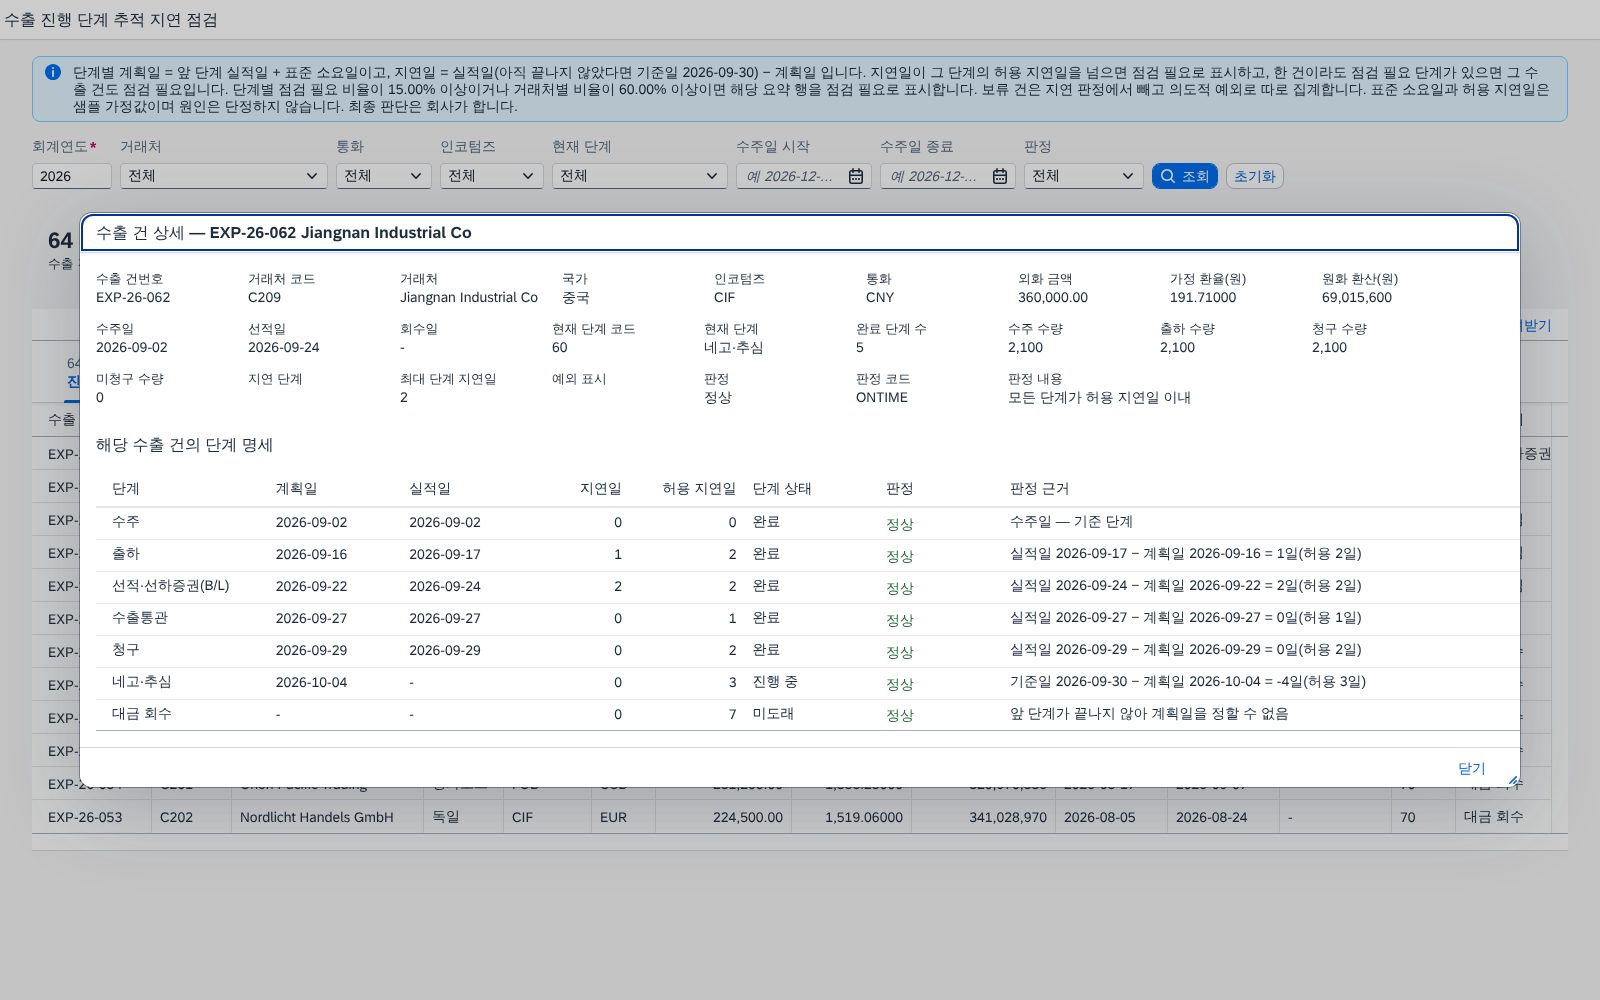Select the 청구 stage row

808,651
